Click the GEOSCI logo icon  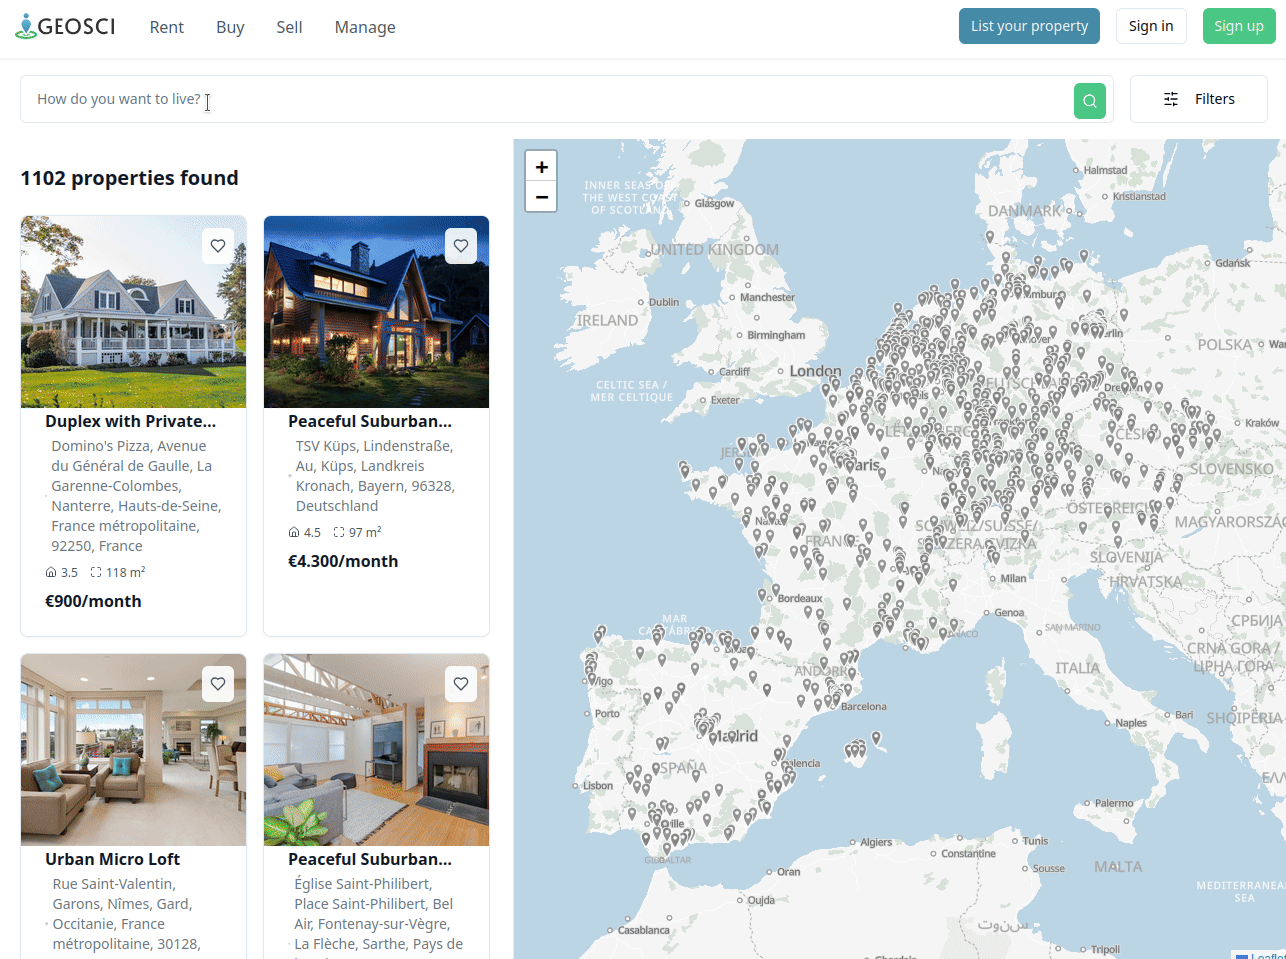[26, 26]
